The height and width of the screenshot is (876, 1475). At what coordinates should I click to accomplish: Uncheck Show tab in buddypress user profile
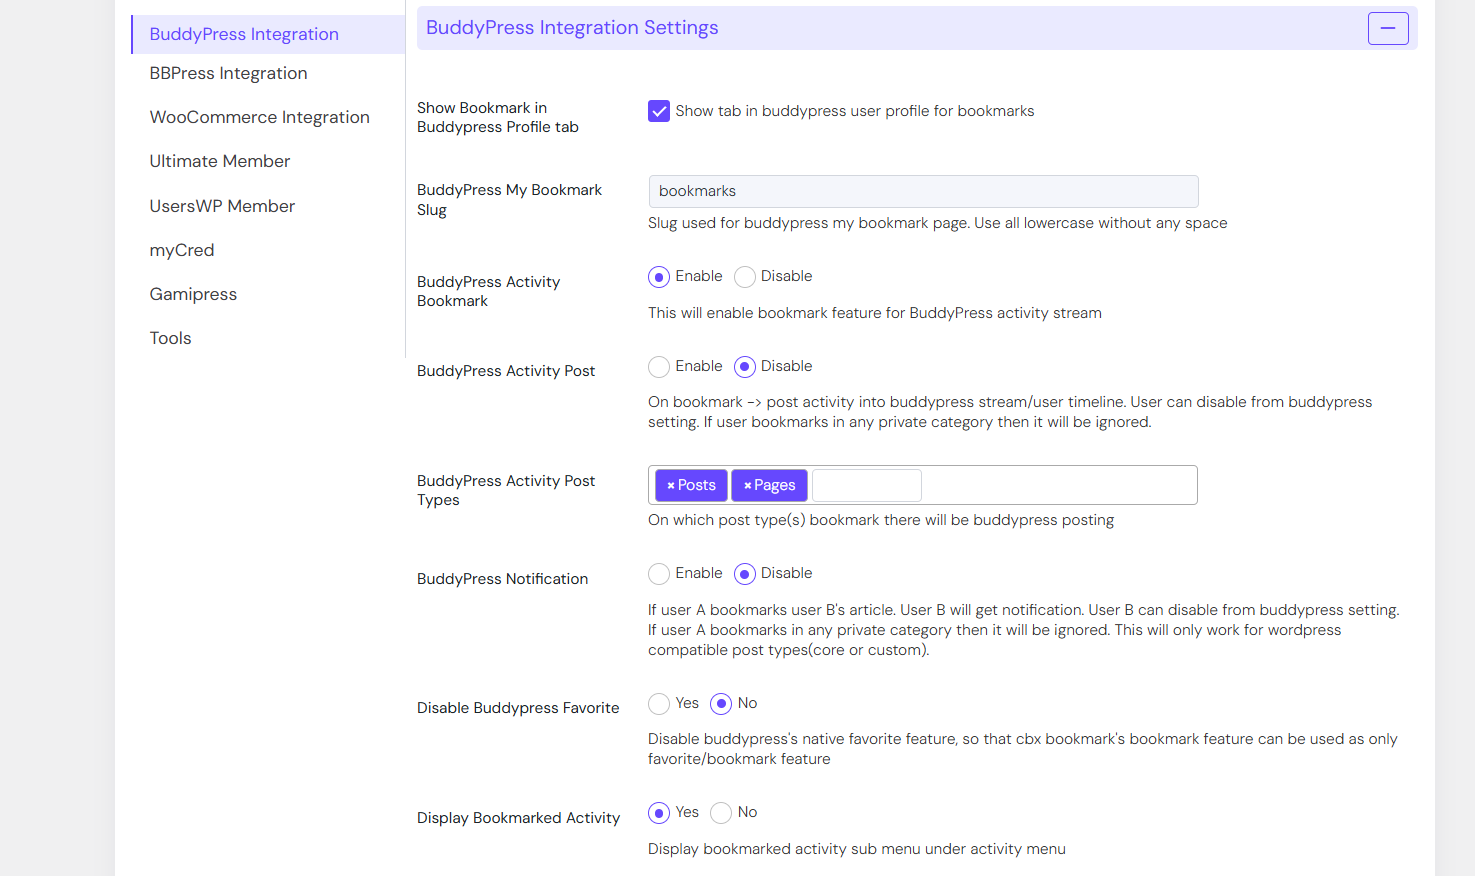coord(659,111)
